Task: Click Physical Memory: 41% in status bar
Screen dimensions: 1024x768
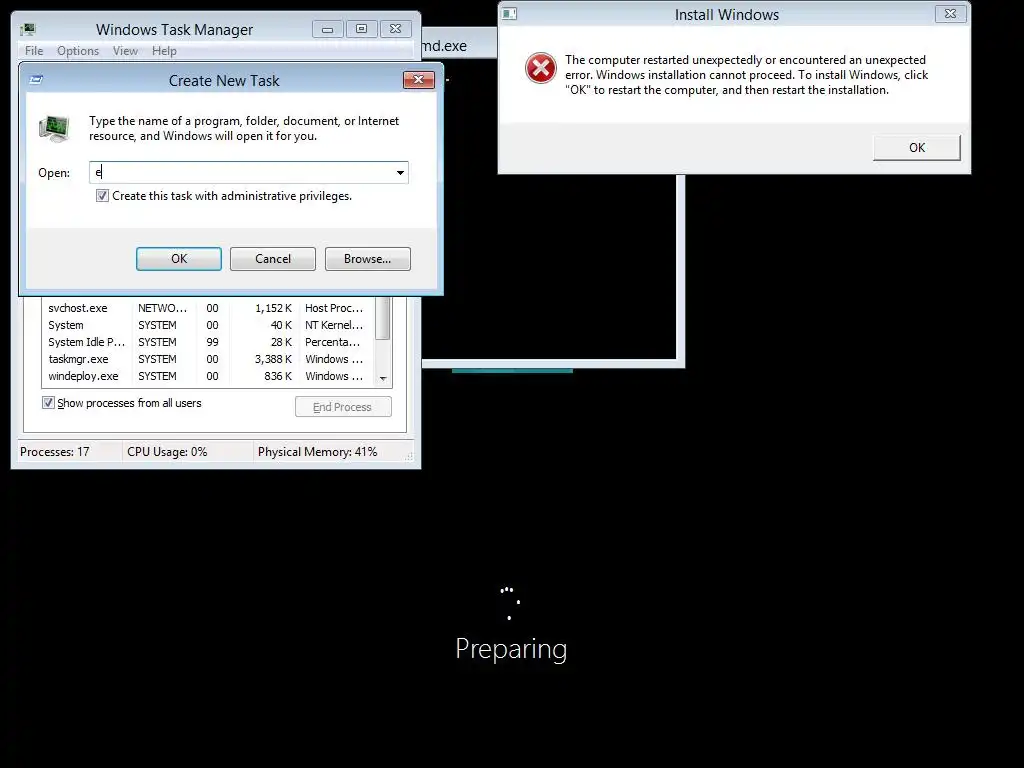Action: click(317, 452)
